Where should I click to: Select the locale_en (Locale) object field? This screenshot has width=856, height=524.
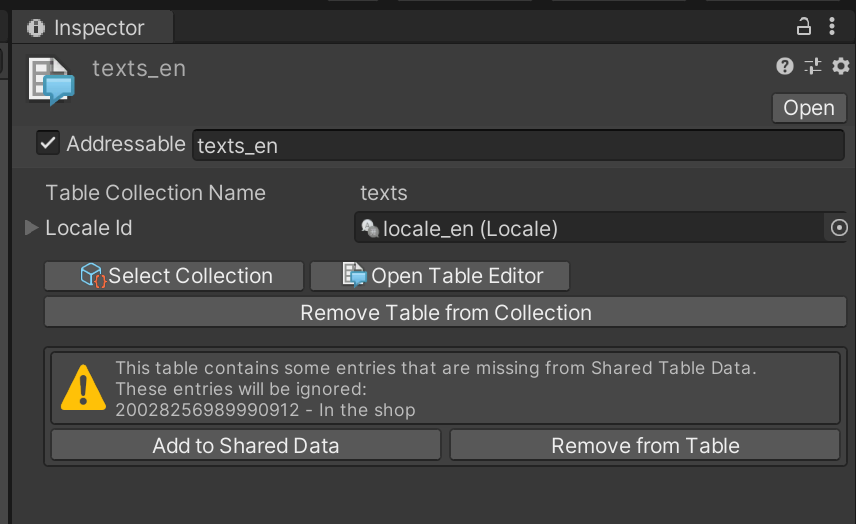click(x=588, y=229)
